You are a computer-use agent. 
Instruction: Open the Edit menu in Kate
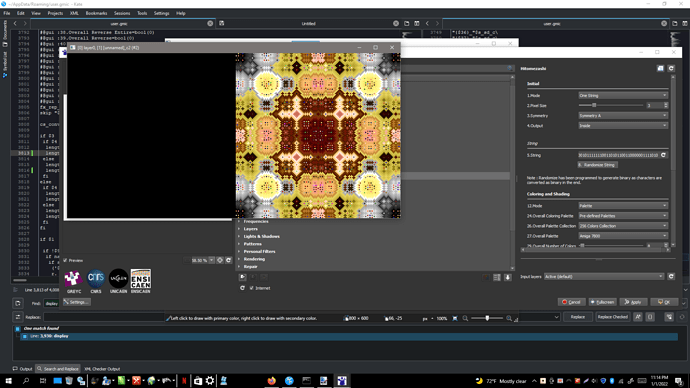pyautogui.click(x=21, y=13)
